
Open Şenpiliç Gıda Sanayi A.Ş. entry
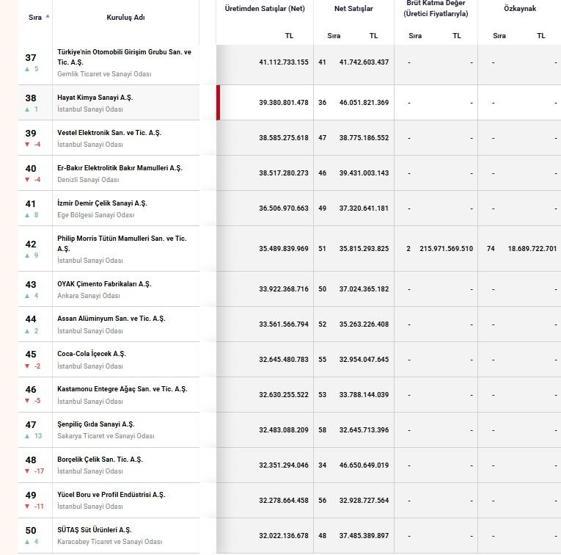tap(96, 424)
